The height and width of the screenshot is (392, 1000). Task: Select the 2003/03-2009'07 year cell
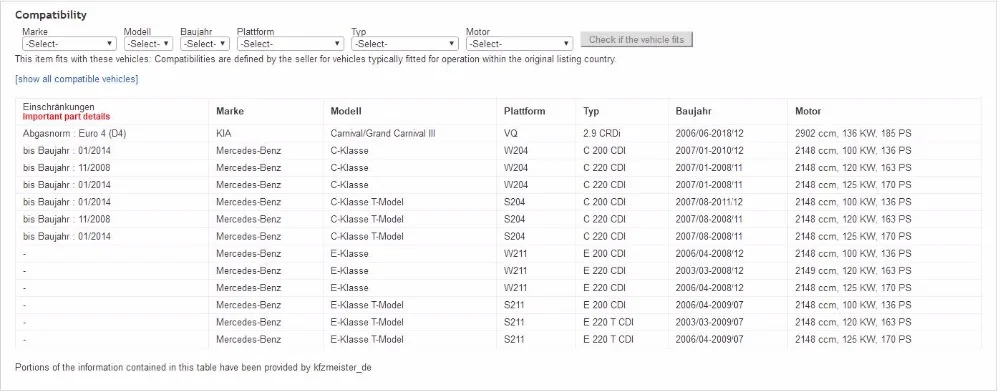click(710, 322)
